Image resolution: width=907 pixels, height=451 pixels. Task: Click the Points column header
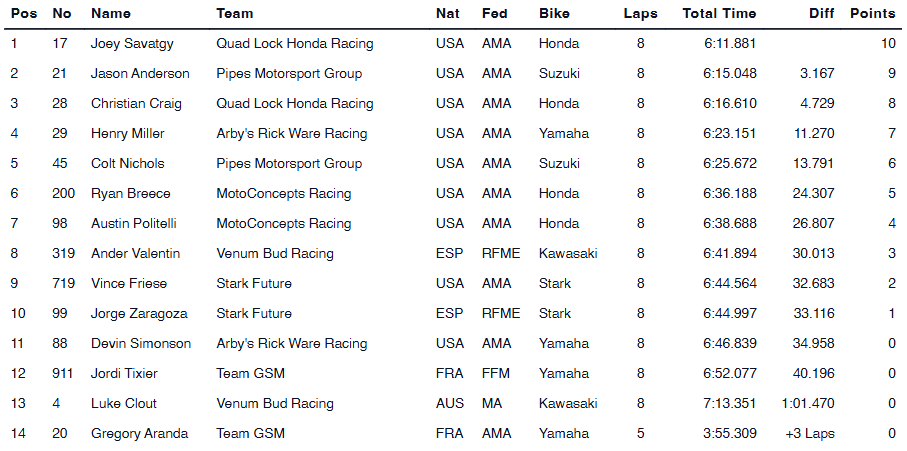[x=872, y=14]
